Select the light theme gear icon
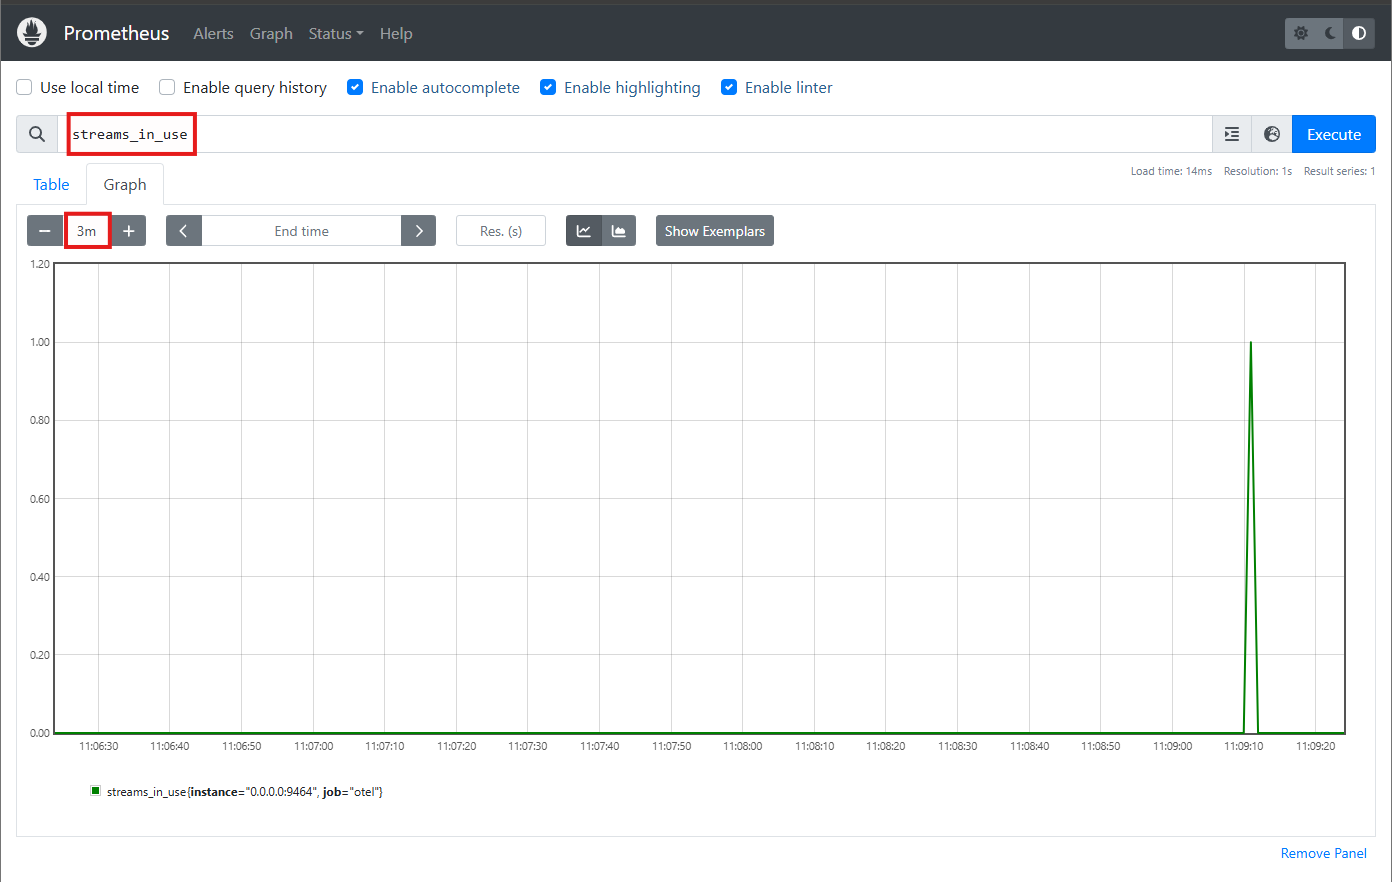The image size is (1392, 882). coord(1301,33)
